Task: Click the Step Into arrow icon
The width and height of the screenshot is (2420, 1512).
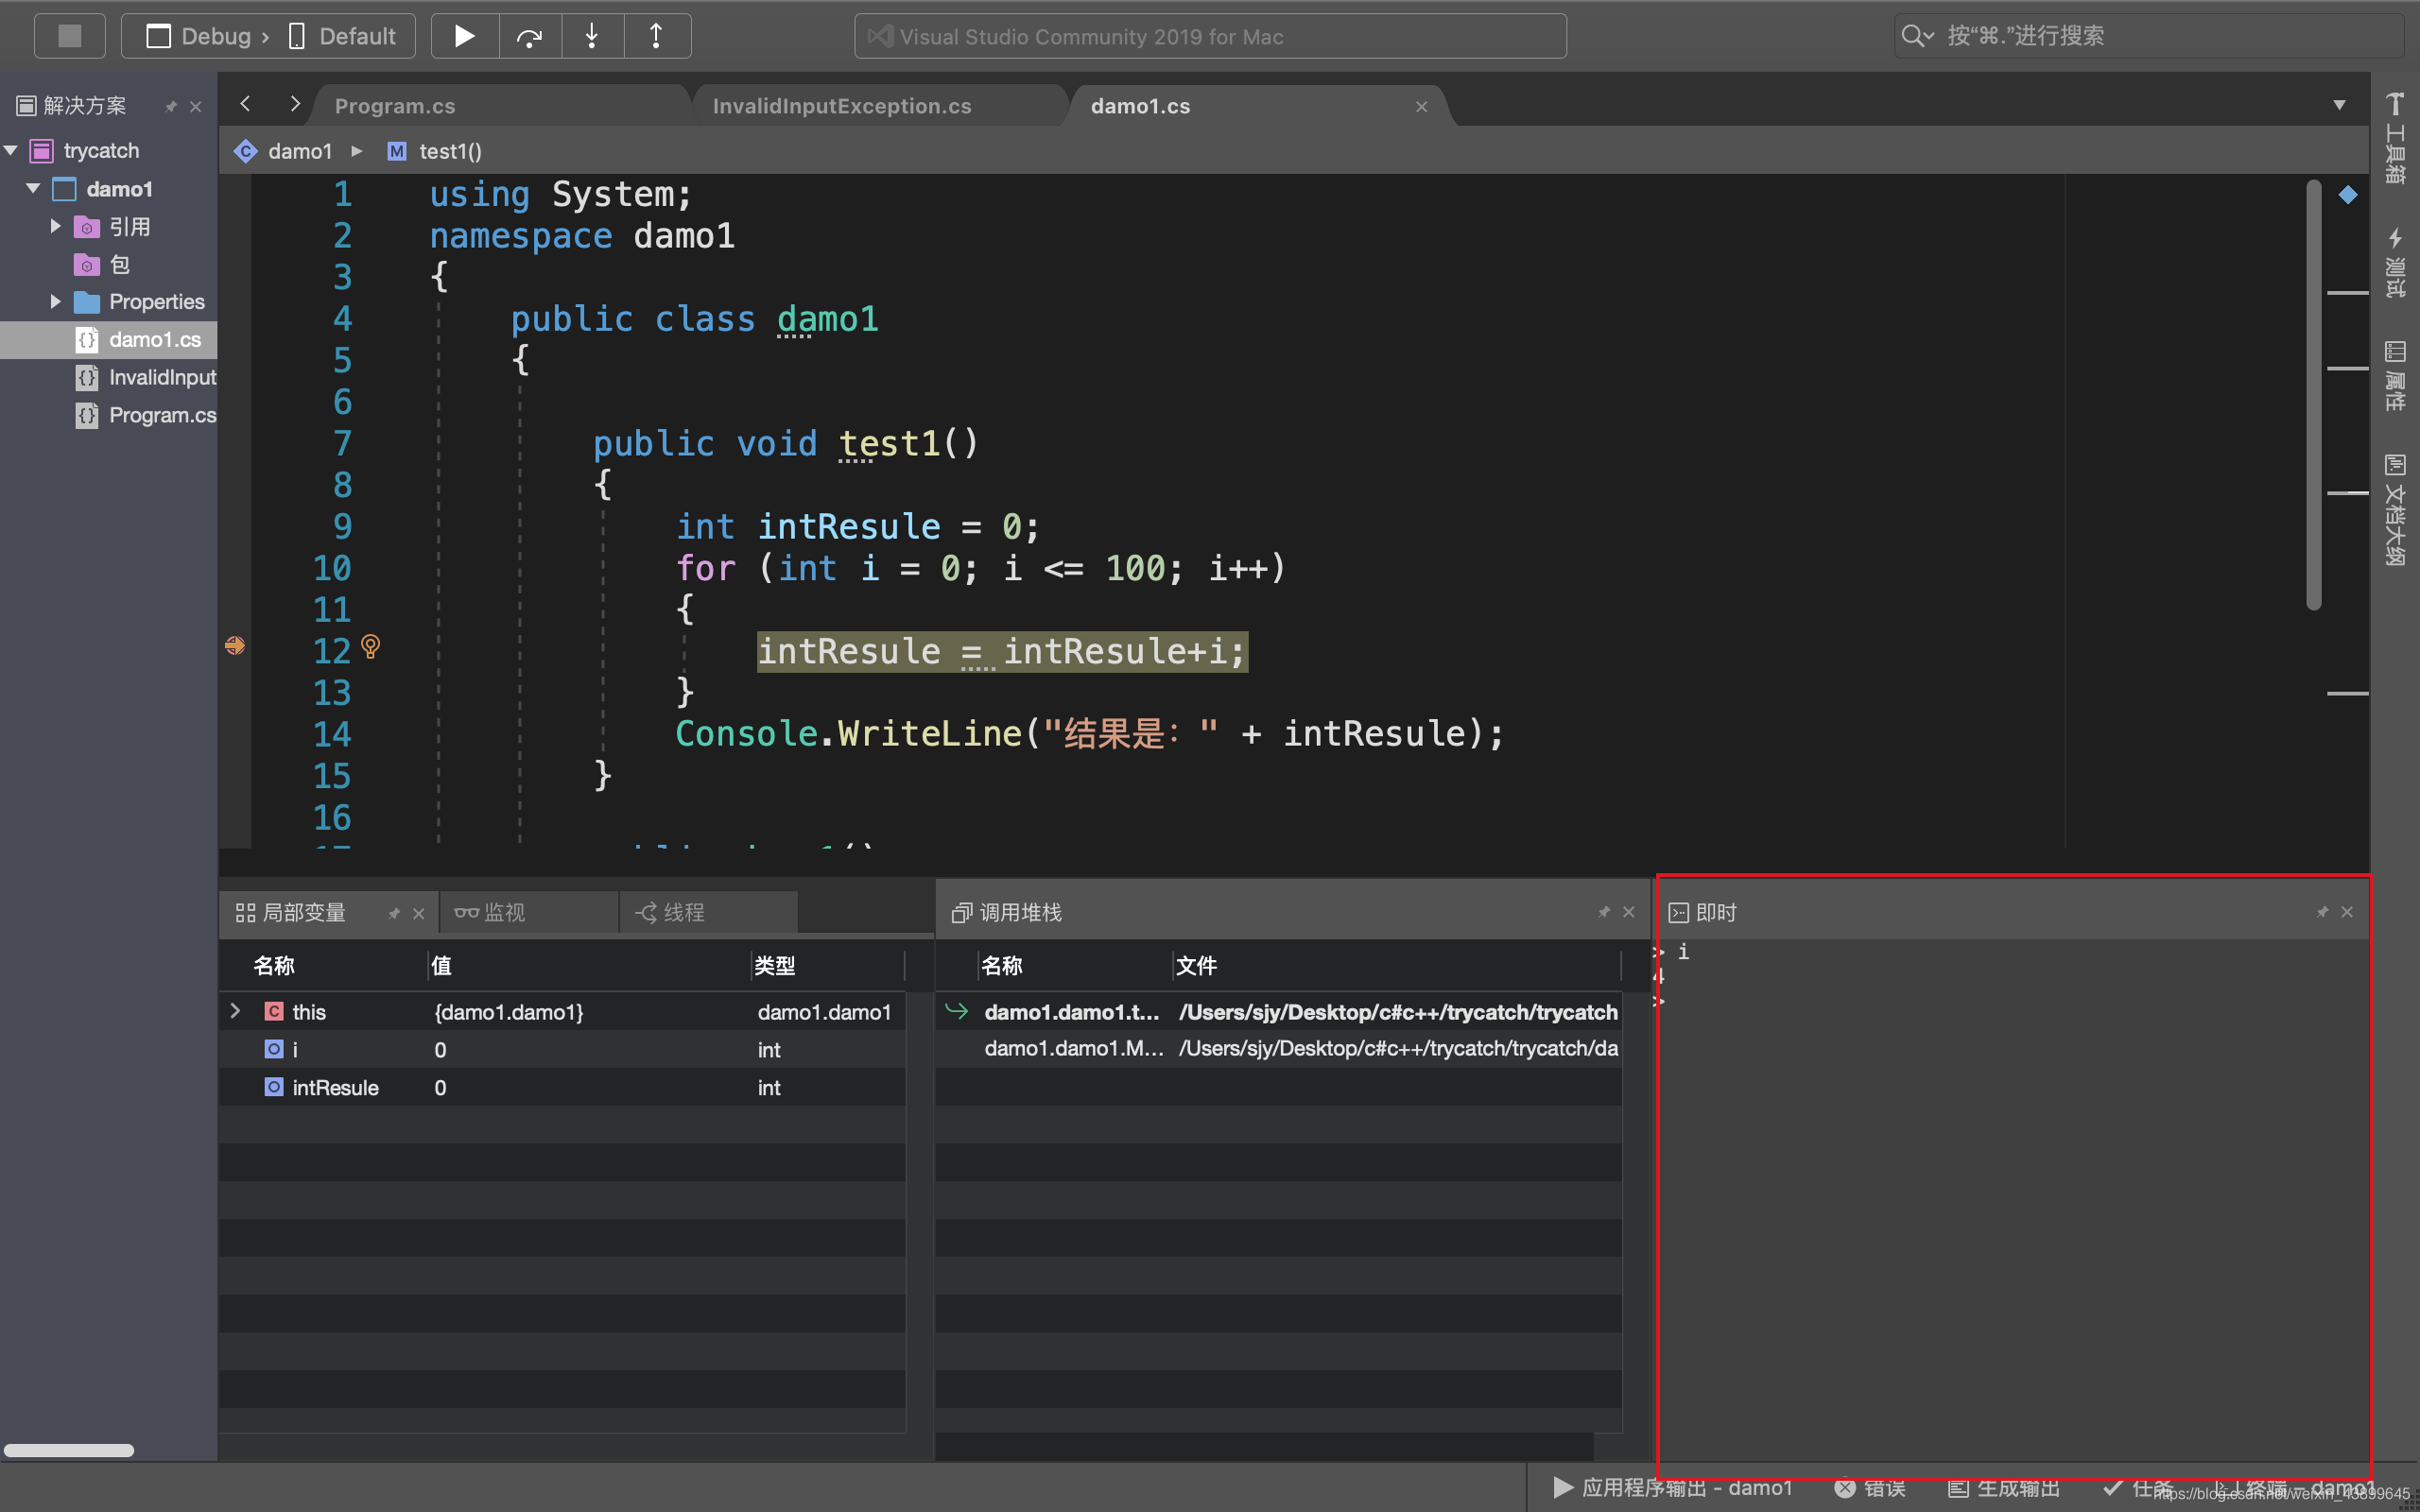Action: (592, 36)
